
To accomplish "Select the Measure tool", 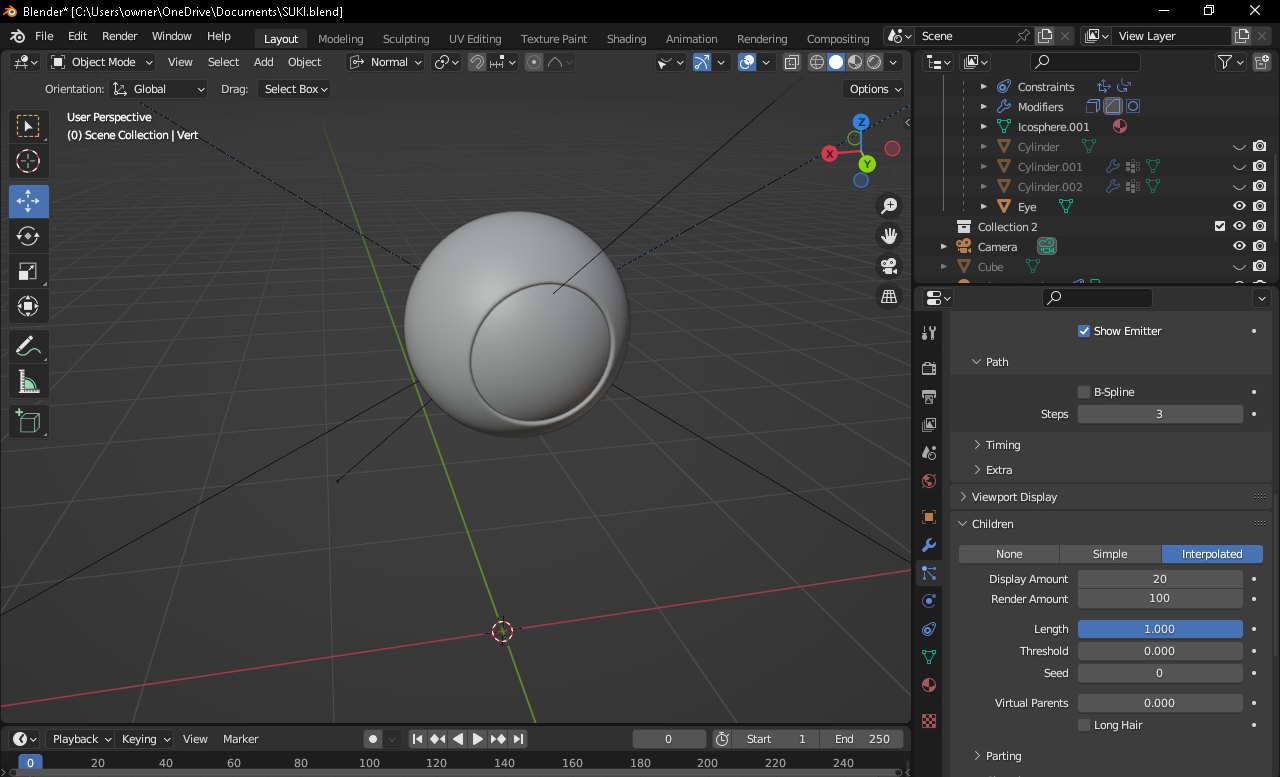I will click(28, 382).
